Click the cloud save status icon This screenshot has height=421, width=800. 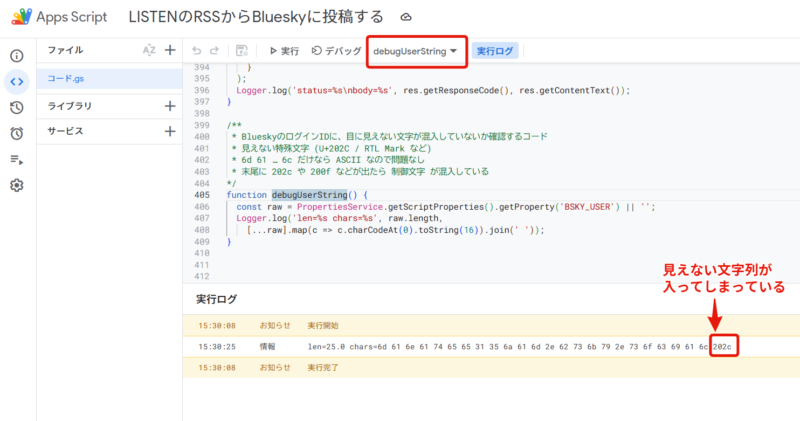tap(405, 18)
